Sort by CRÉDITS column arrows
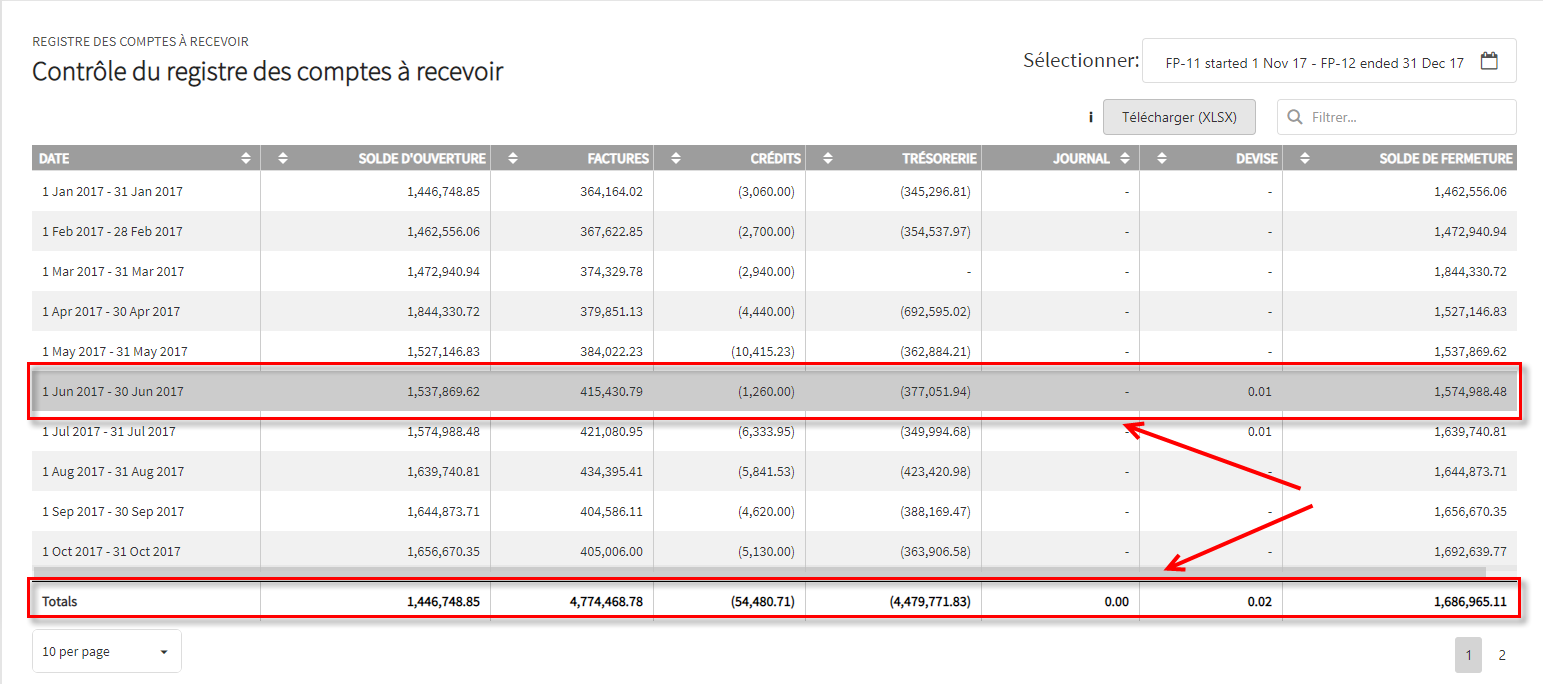This screenshot has width=1543, height=684. (676, 158)
